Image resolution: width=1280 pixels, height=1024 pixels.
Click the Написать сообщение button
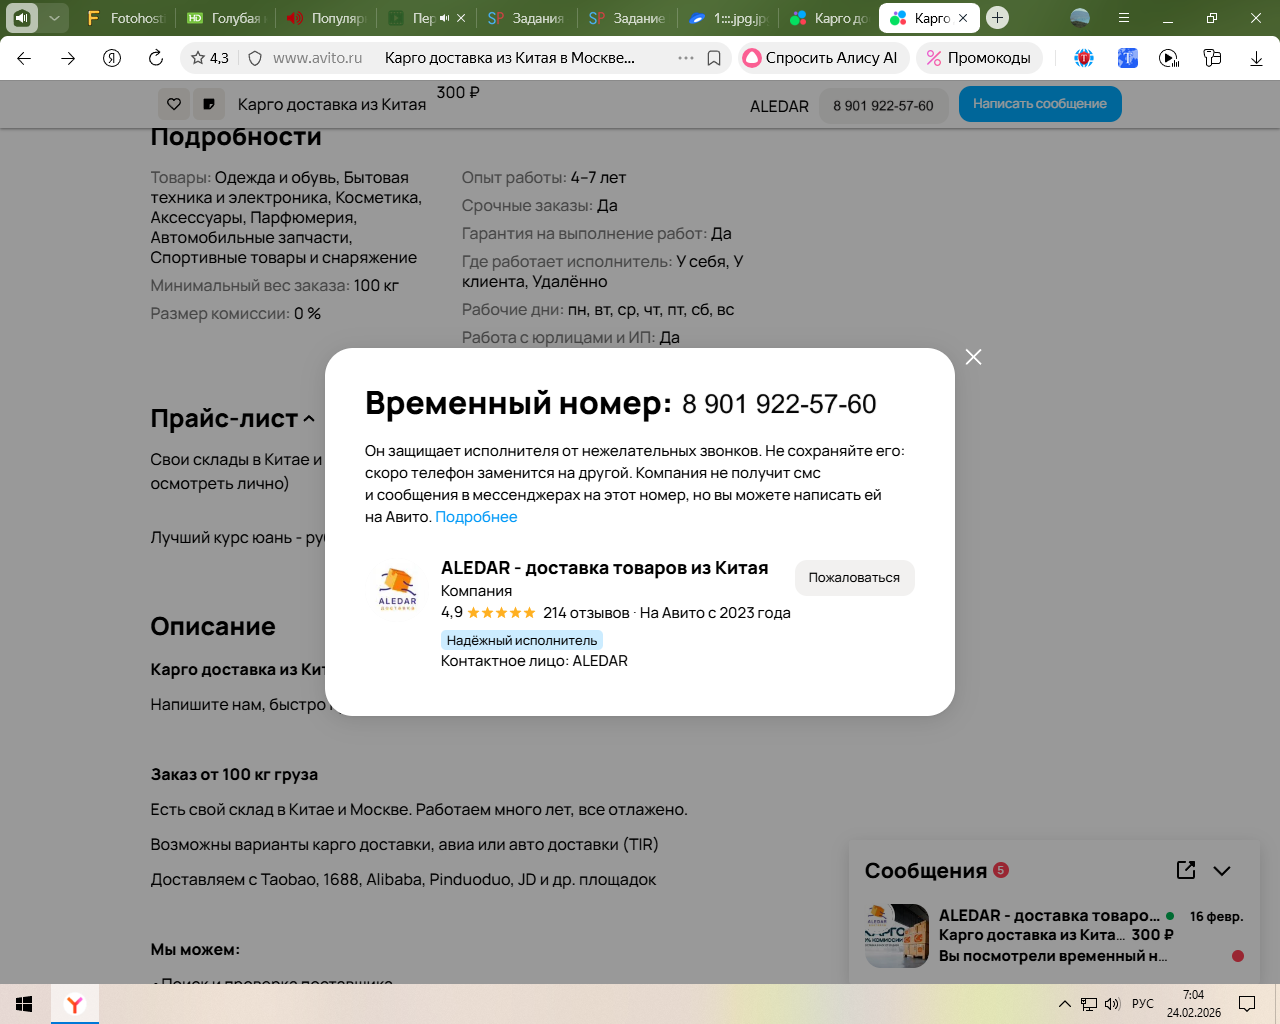tap(1040, 104)
